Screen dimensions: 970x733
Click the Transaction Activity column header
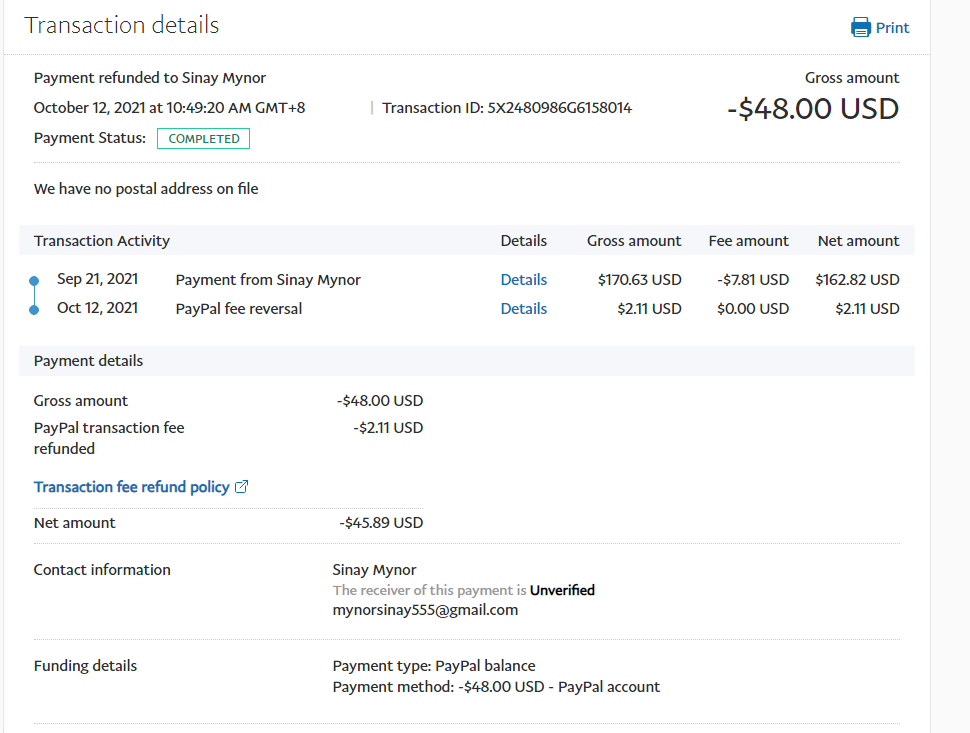(102, 241)
